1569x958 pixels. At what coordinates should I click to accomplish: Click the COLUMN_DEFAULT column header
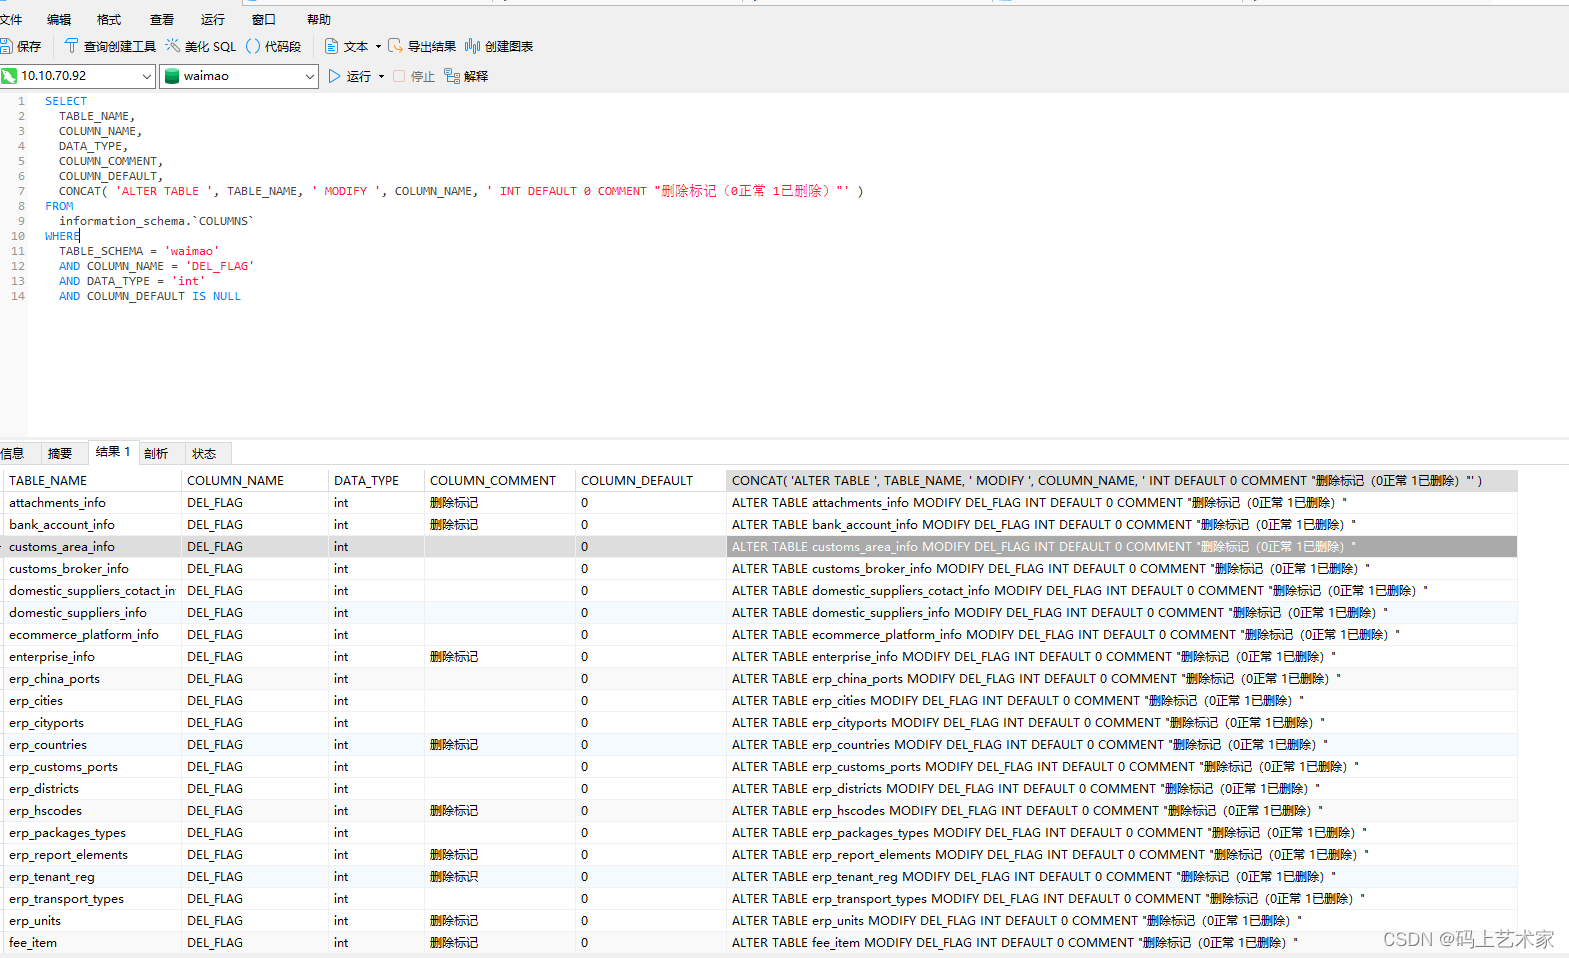point(651,480)
